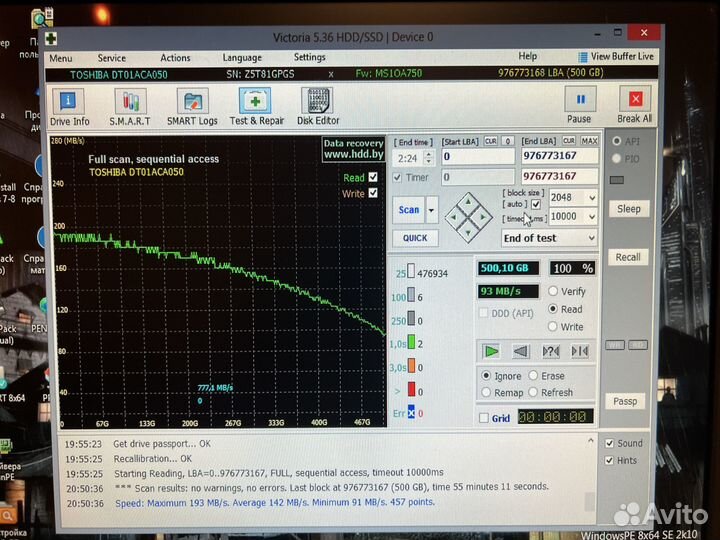Toggle the Read graph checkbox

click(373, 177)
